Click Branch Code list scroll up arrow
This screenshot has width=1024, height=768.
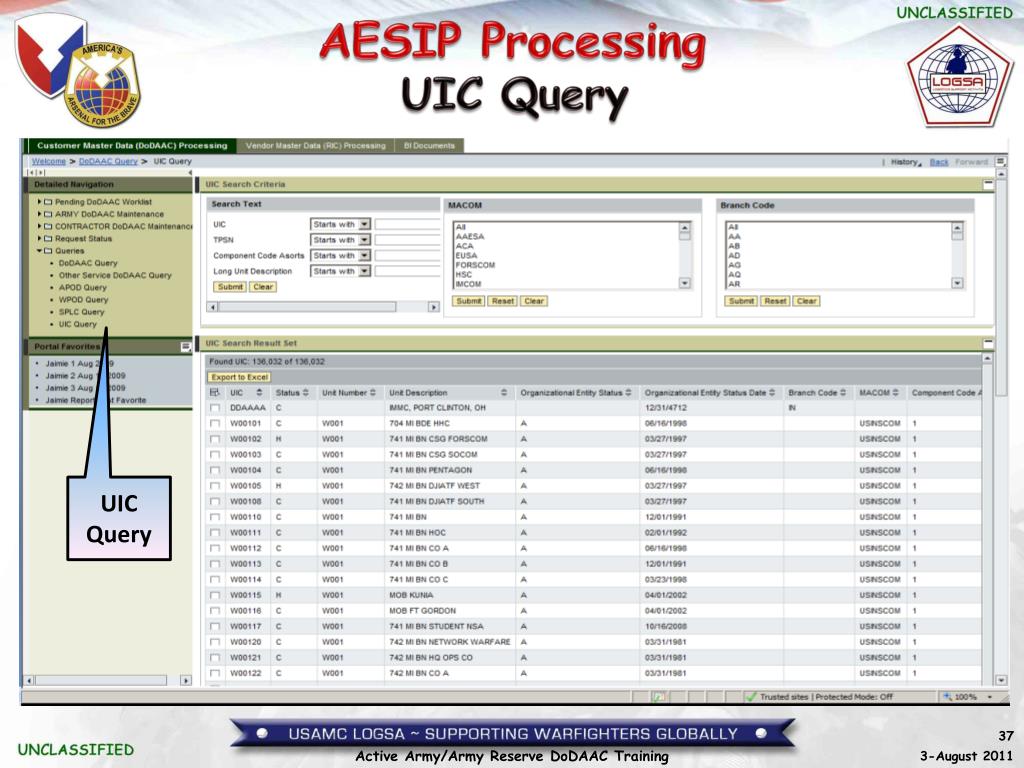tap(957, 227)
